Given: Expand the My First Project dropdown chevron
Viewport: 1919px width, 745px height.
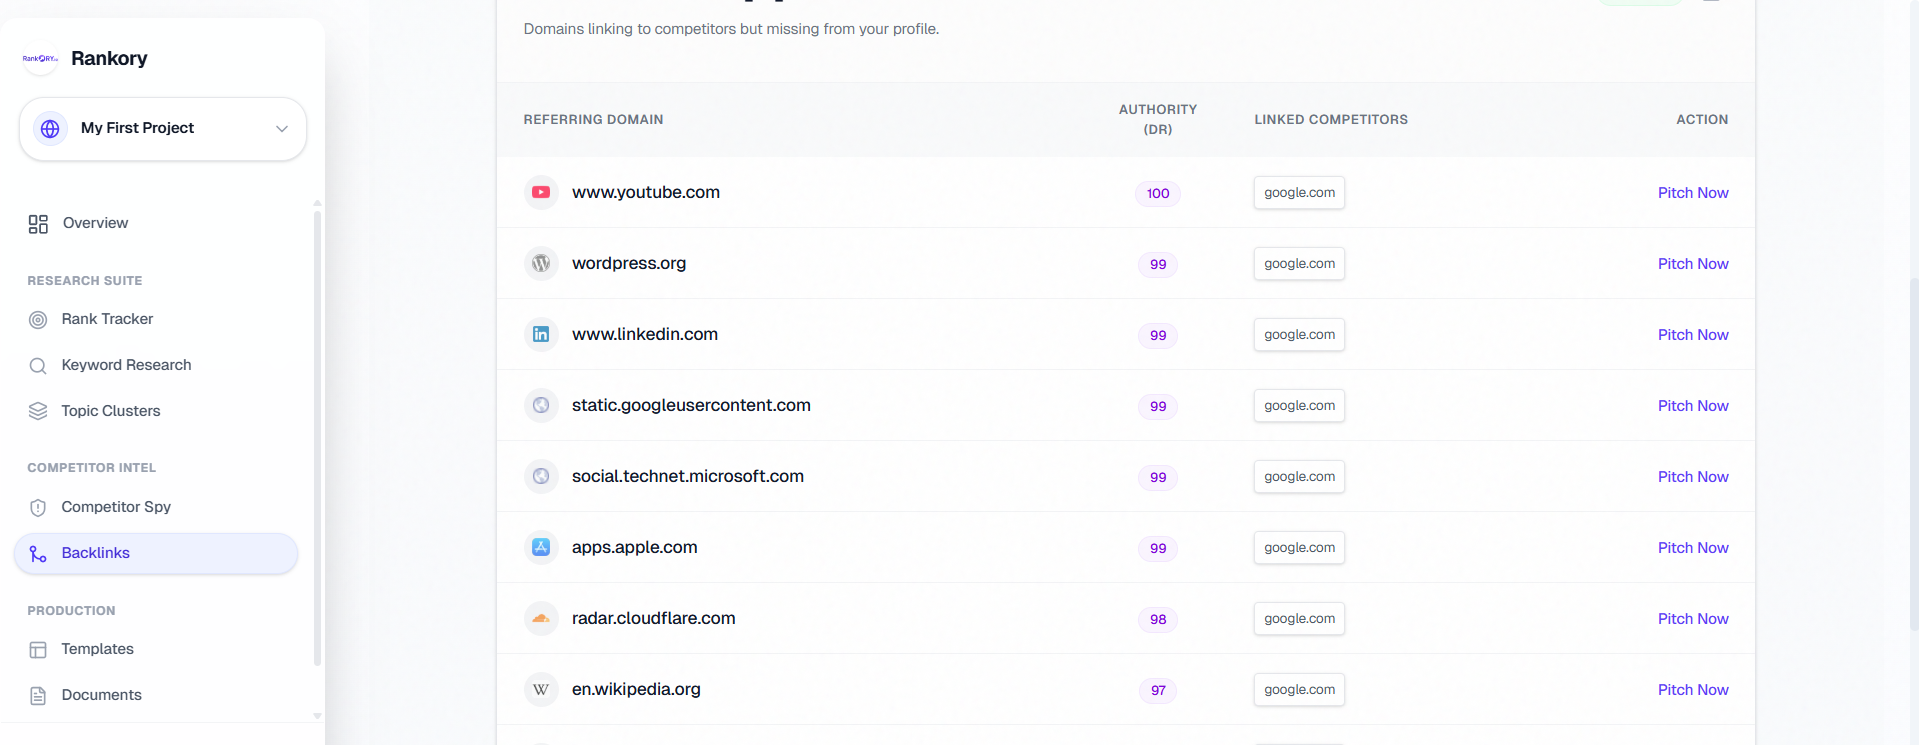Looking at the screenshot, I should point(282,129).
